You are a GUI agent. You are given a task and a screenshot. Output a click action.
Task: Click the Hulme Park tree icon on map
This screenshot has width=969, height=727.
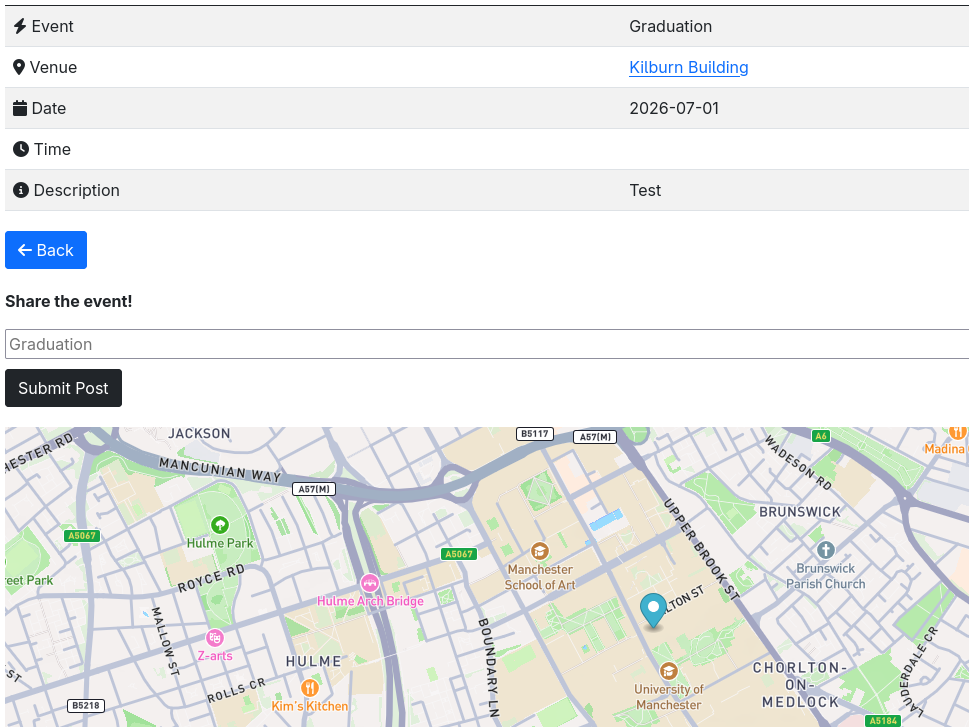[x=220, y=524]
